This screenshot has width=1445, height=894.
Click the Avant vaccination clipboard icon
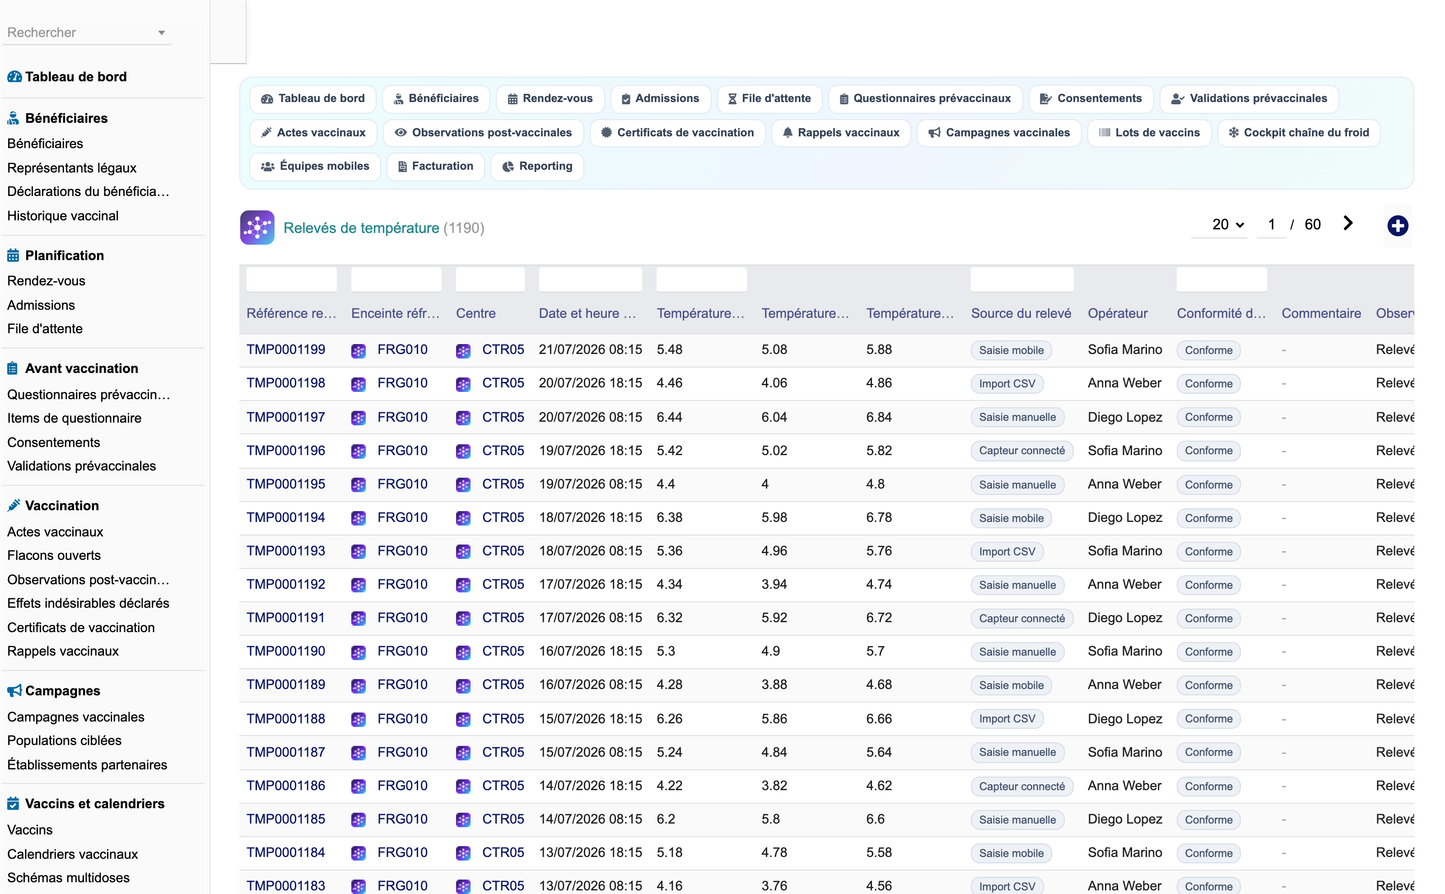(x=13, y=369)
